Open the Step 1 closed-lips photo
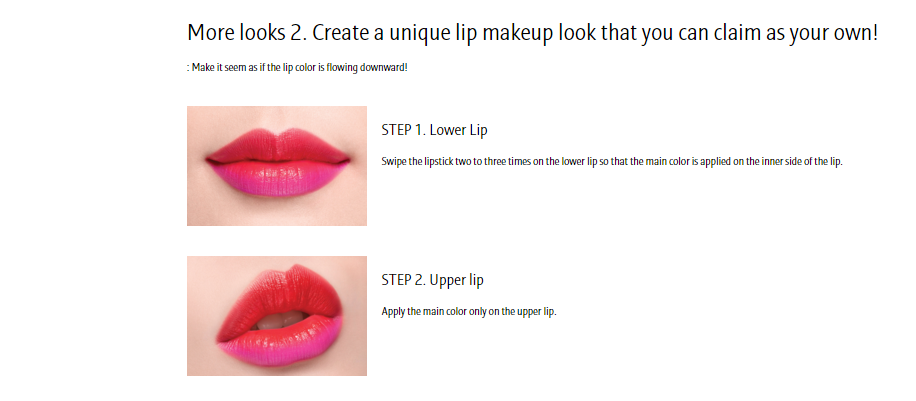The image size is (916, 401). pyautogui.click(x=277, y=166)
